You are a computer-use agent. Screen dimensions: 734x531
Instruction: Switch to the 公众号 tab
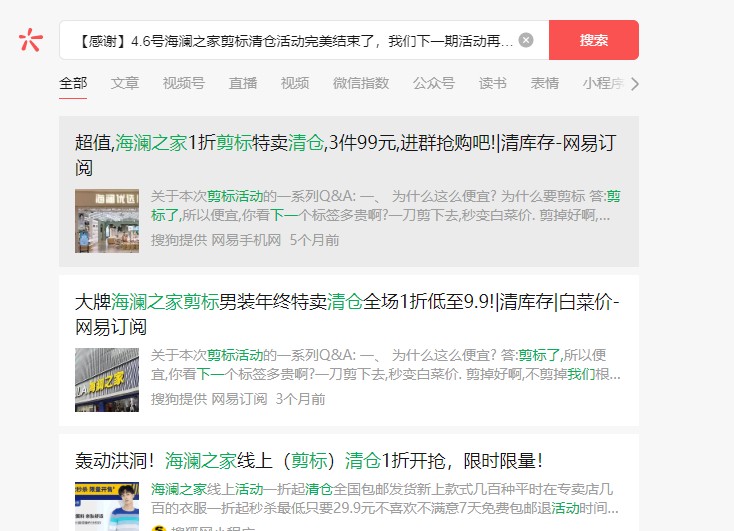point(433,83)
